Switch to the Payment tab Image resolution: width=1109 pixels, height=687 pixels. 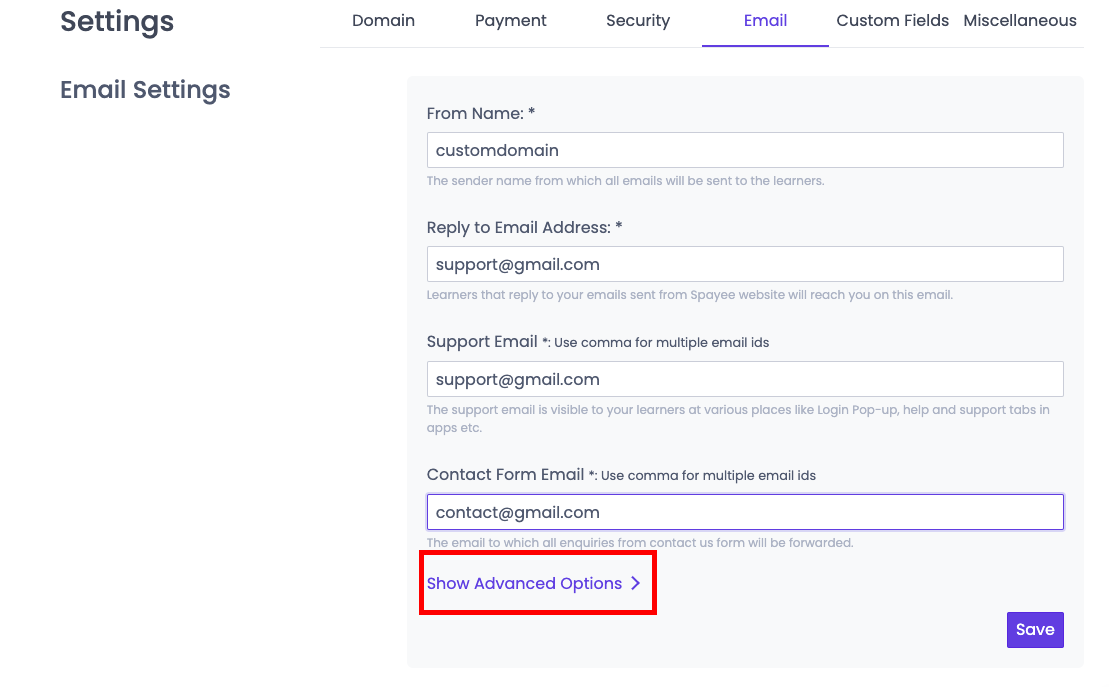coord(511,21)
